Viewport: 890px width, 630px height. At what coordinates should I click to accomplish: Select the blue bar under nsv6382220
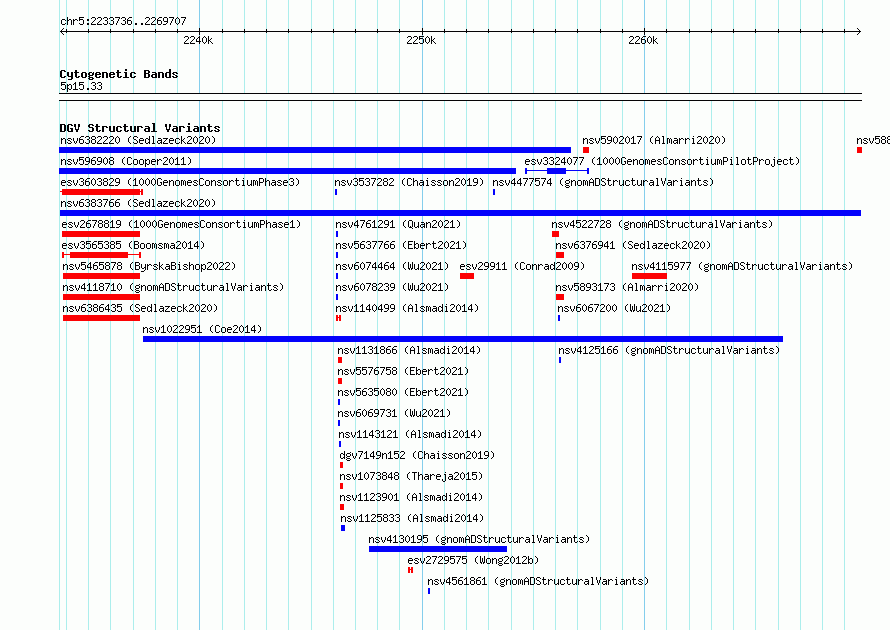pyautogui.click(x=315, y=150)
